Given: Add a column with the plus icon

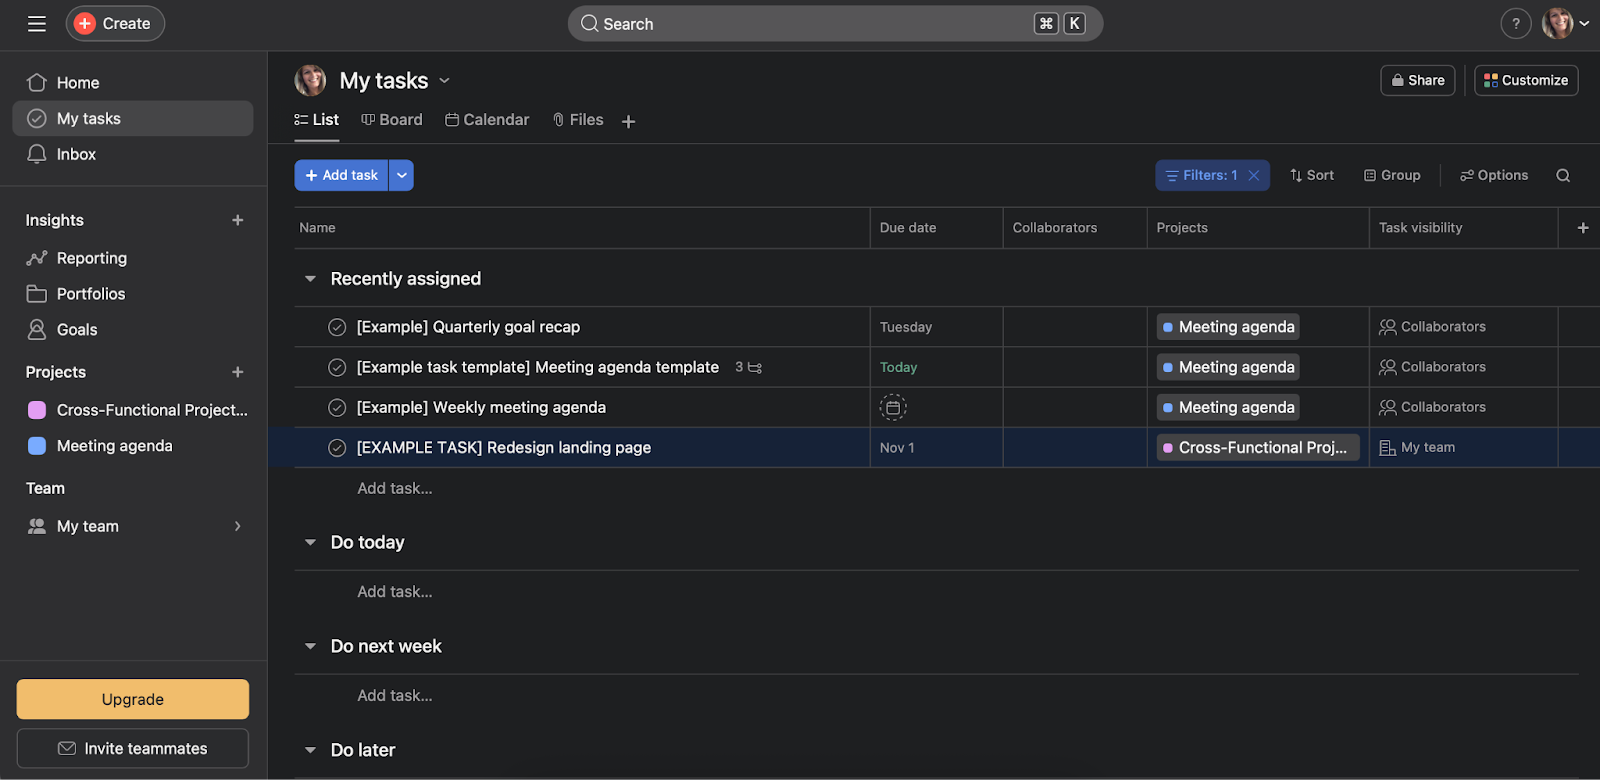Looking at the screenshot, I should [1582, 228].
